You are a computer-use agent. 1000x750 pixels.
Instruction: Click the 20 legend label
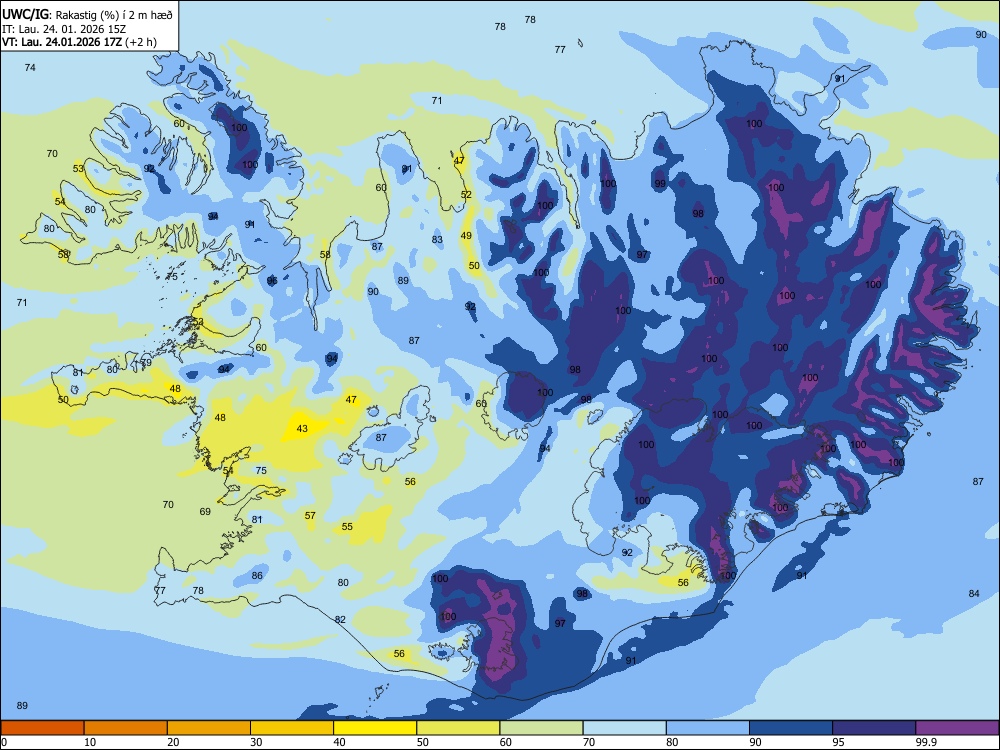(173, 742)
